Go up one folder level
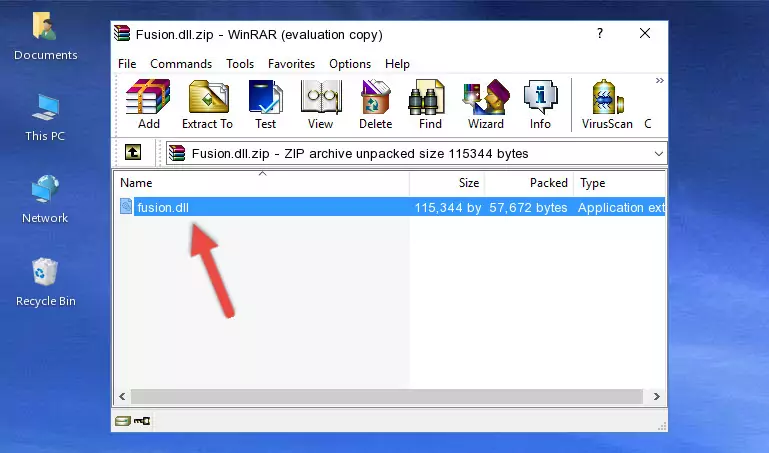Screen dimensions: 769x453 [133, 152]
